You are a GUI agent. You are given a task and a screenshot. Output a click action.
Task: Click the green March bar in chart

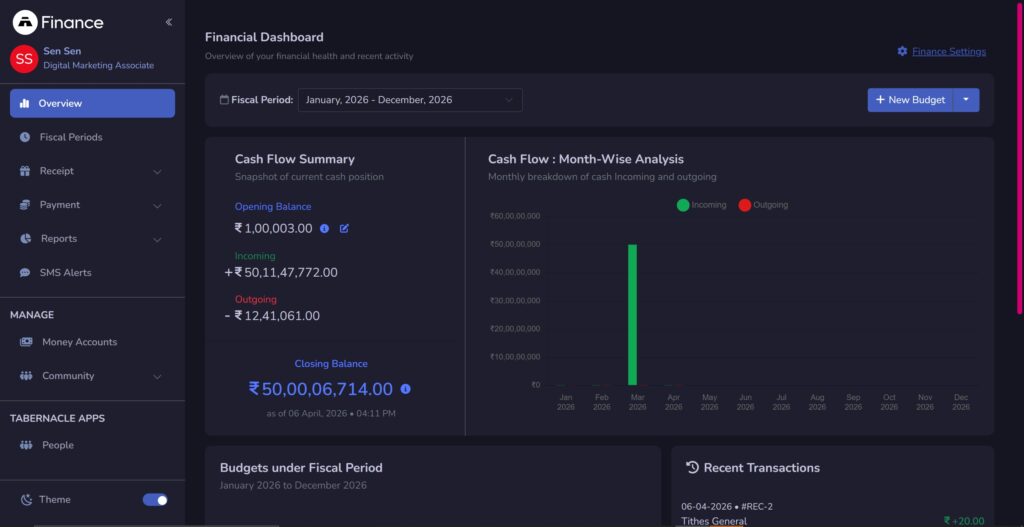pyautogui.click(x=632, y=315)
